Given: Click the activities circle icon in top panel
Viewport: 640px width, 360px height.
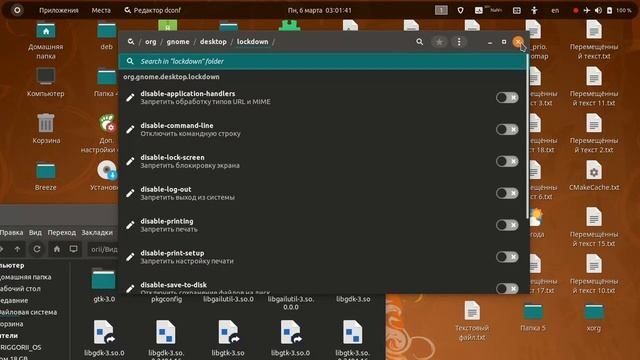Looking at the screenshot, I should (17, 10).
